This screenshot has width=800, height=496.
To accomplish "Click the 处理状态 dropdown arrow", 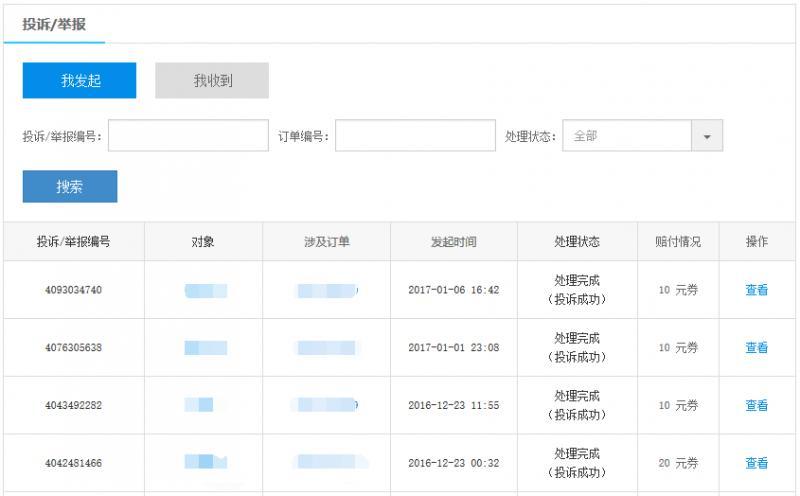I will (707, 136).
